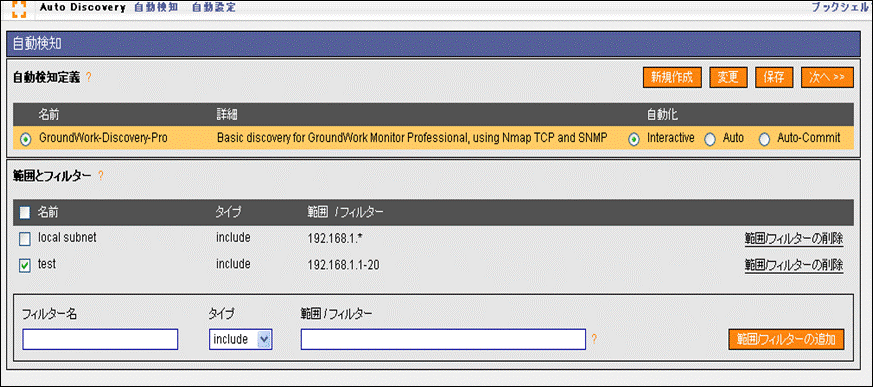Check the local subnet checkbox

[x=25, y=239]
